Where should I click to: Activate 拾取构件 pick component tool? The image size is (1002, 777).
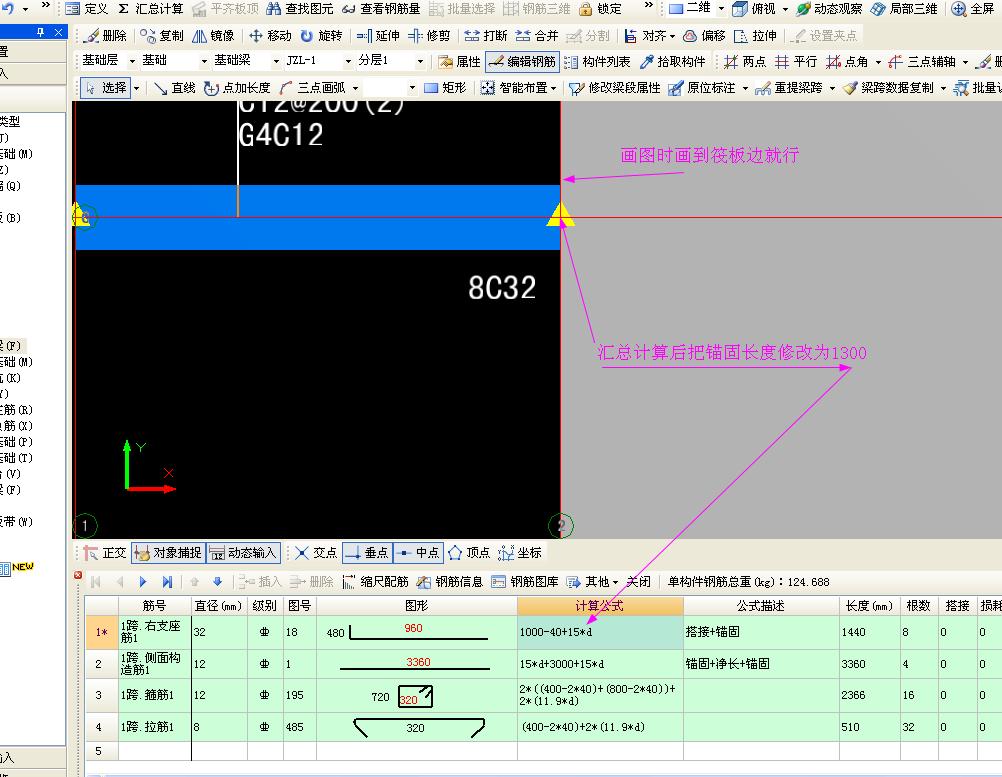pos(673,61)
